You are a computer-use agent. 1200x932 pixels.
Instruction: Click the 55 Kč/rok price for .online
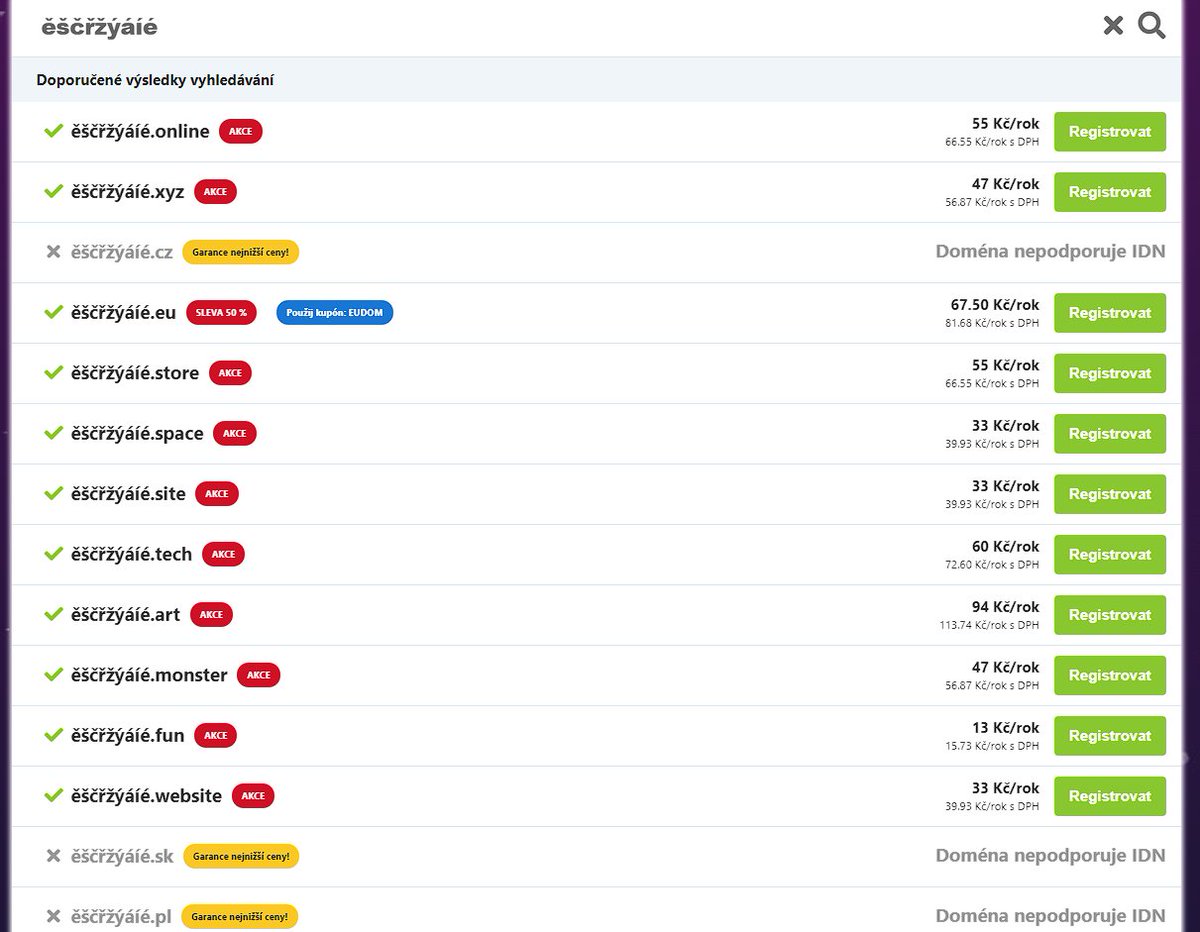1006,124
